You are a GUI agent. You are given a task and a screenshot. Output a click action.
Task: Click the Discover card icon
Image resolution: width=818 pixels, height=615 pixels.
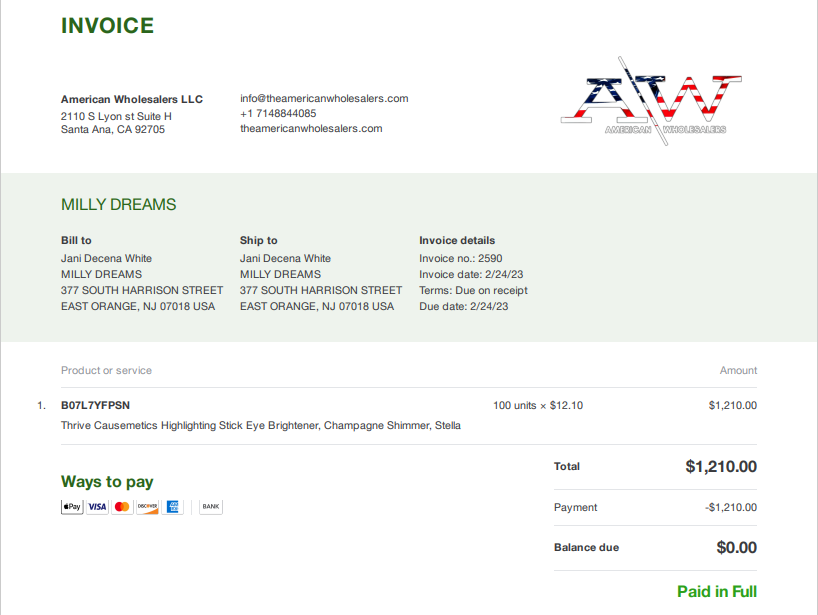click(x=147, y=507)
